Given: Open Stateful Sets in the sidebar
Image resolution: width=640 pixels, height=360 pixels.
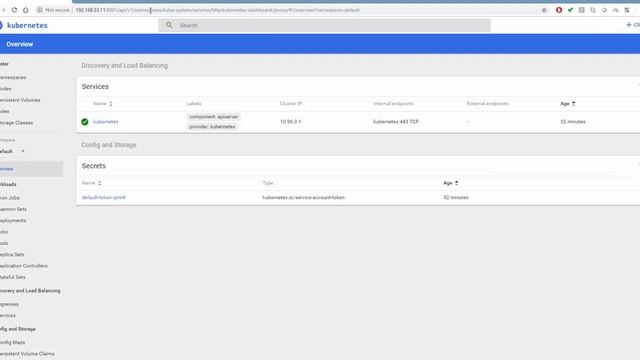Looking at the screenshot, I should click(13, 277).
